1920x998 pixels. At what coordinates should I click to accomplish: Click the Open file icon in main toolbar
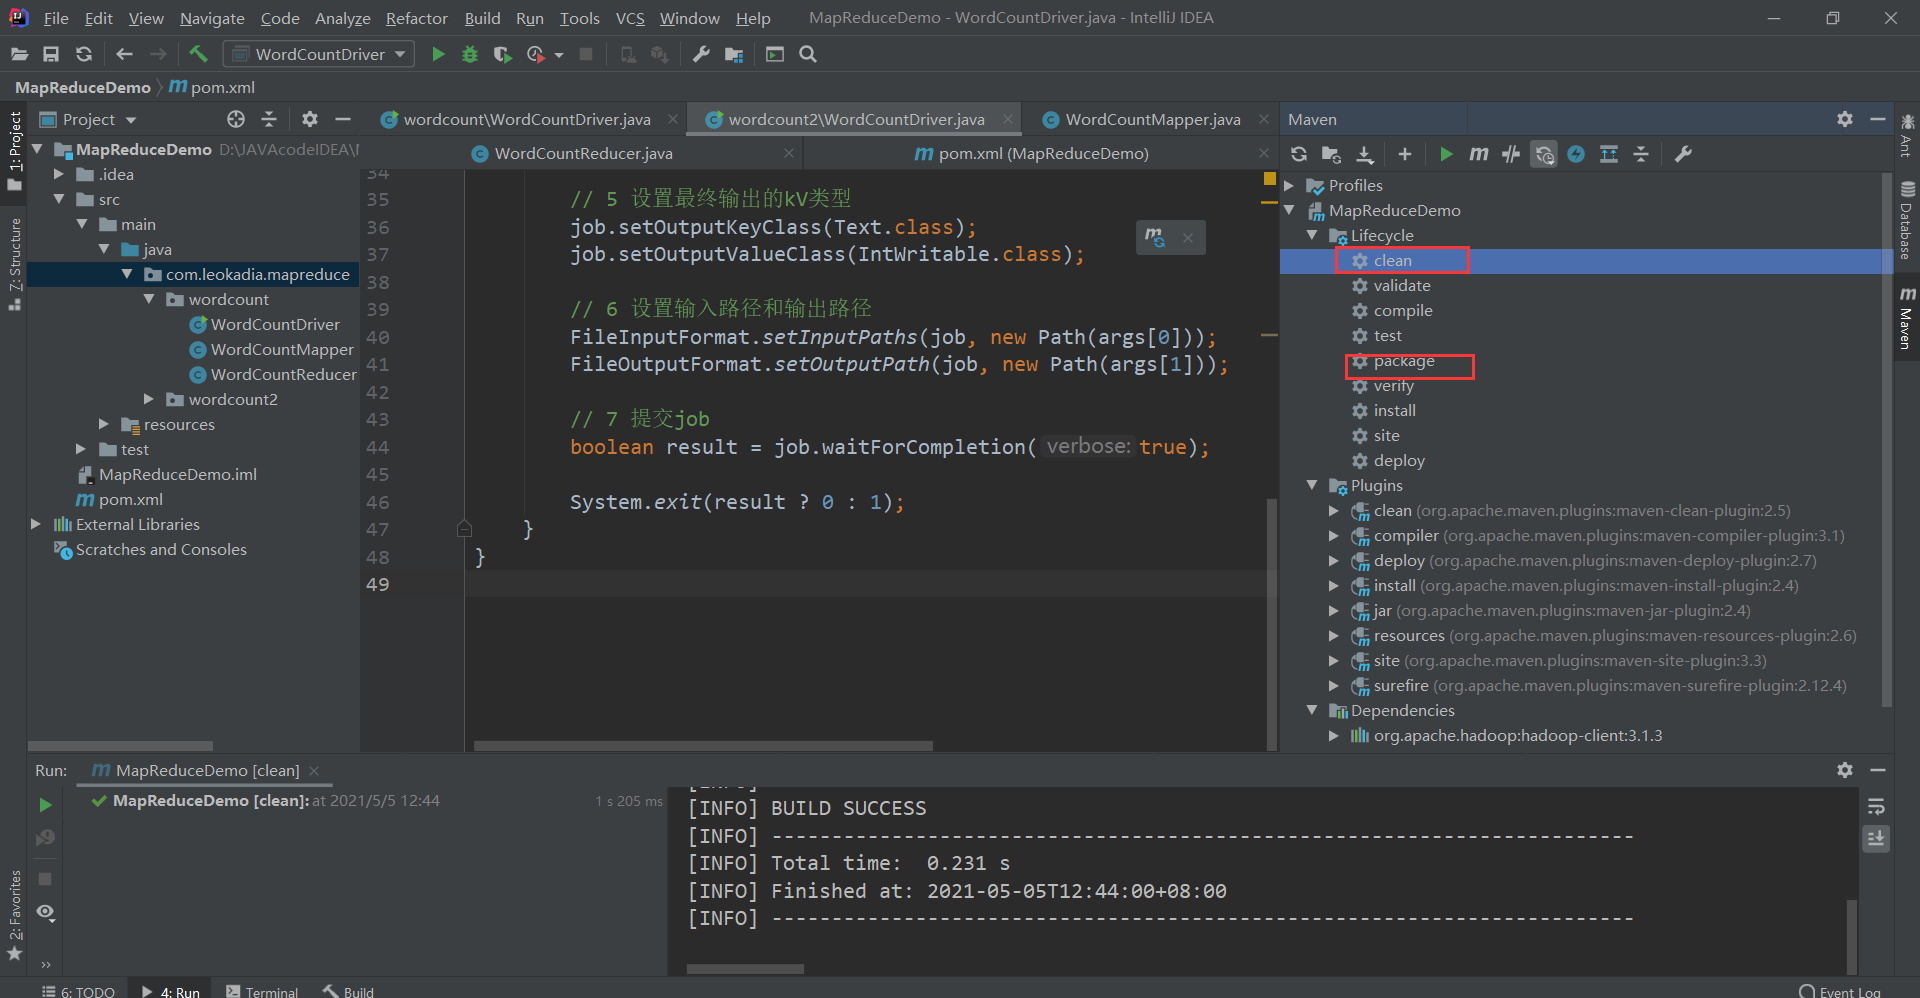point(19,54)
